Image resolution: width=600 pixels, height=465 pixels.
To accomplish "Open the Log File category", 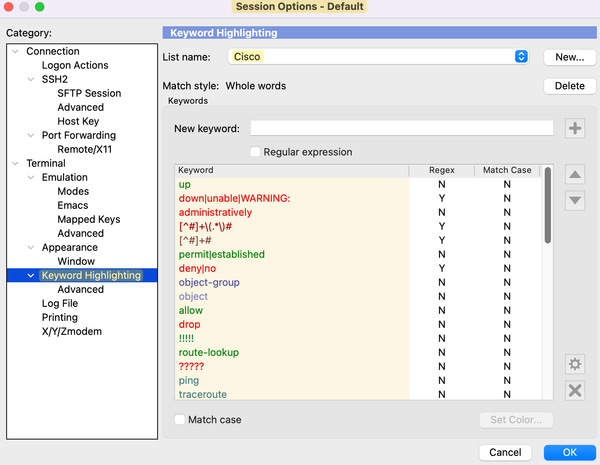I will (59, 304).
